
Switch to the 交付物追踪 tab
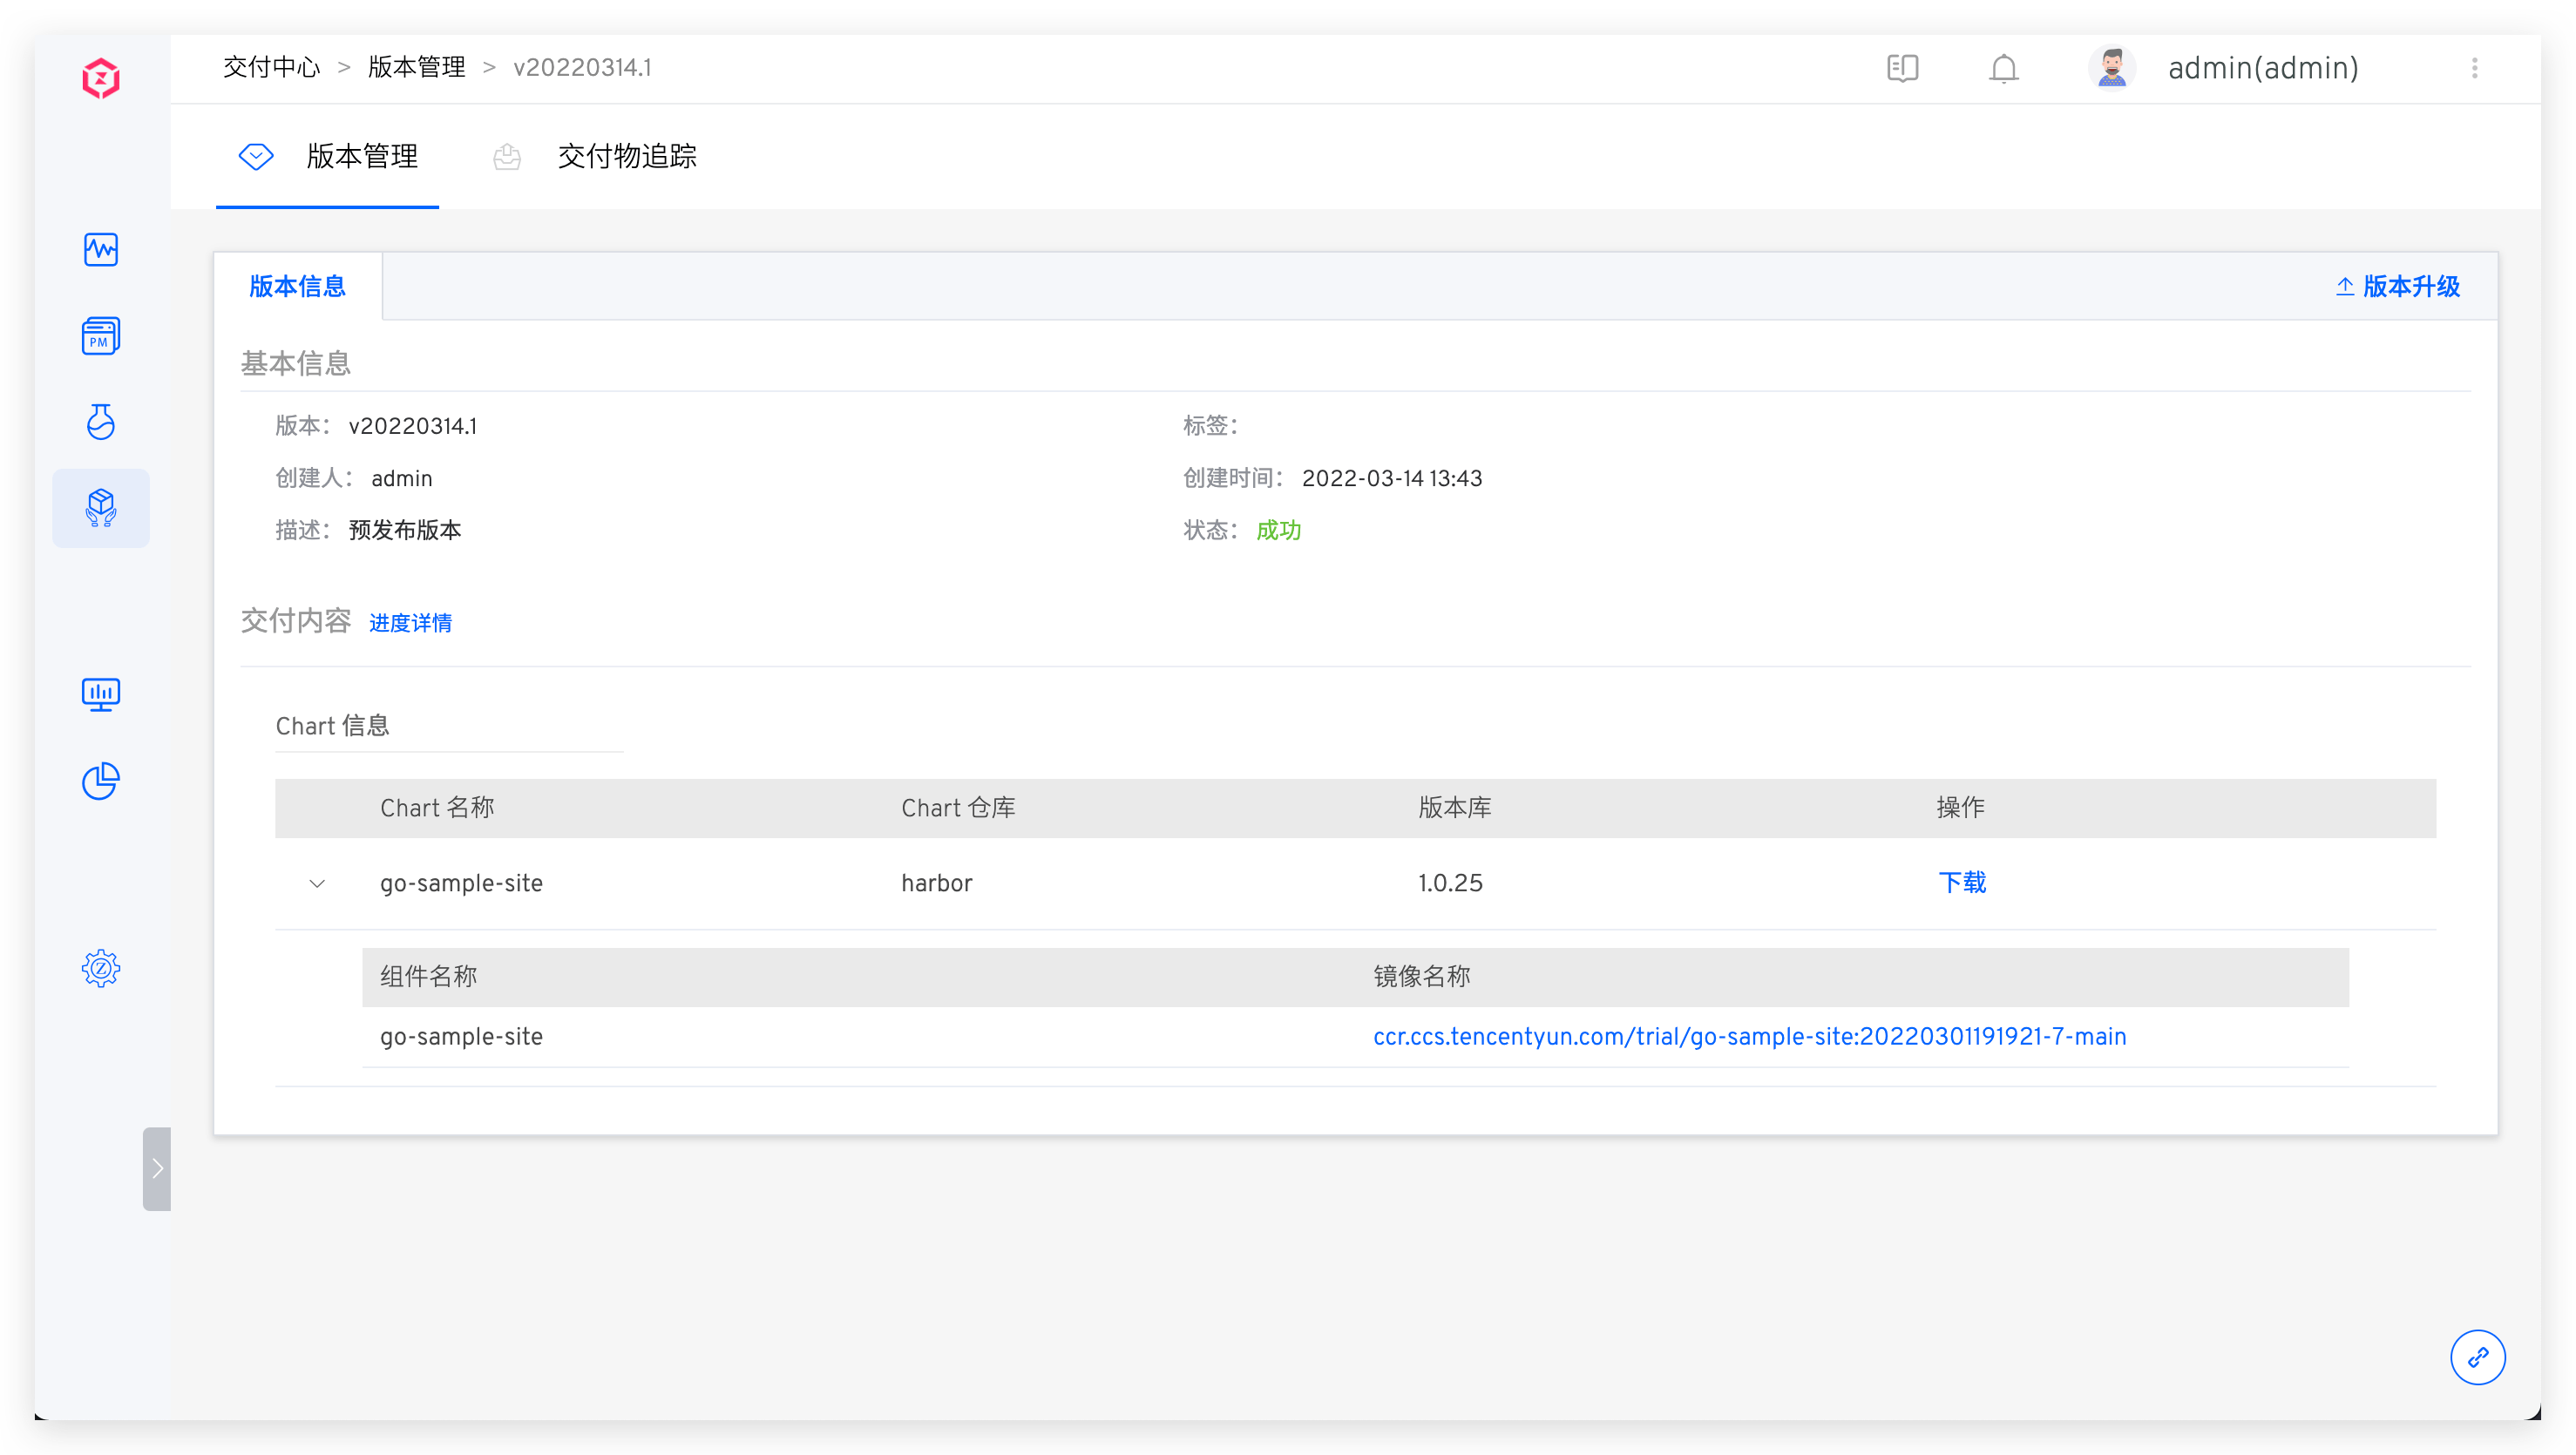pyautogui.click(x=626, y=157)
